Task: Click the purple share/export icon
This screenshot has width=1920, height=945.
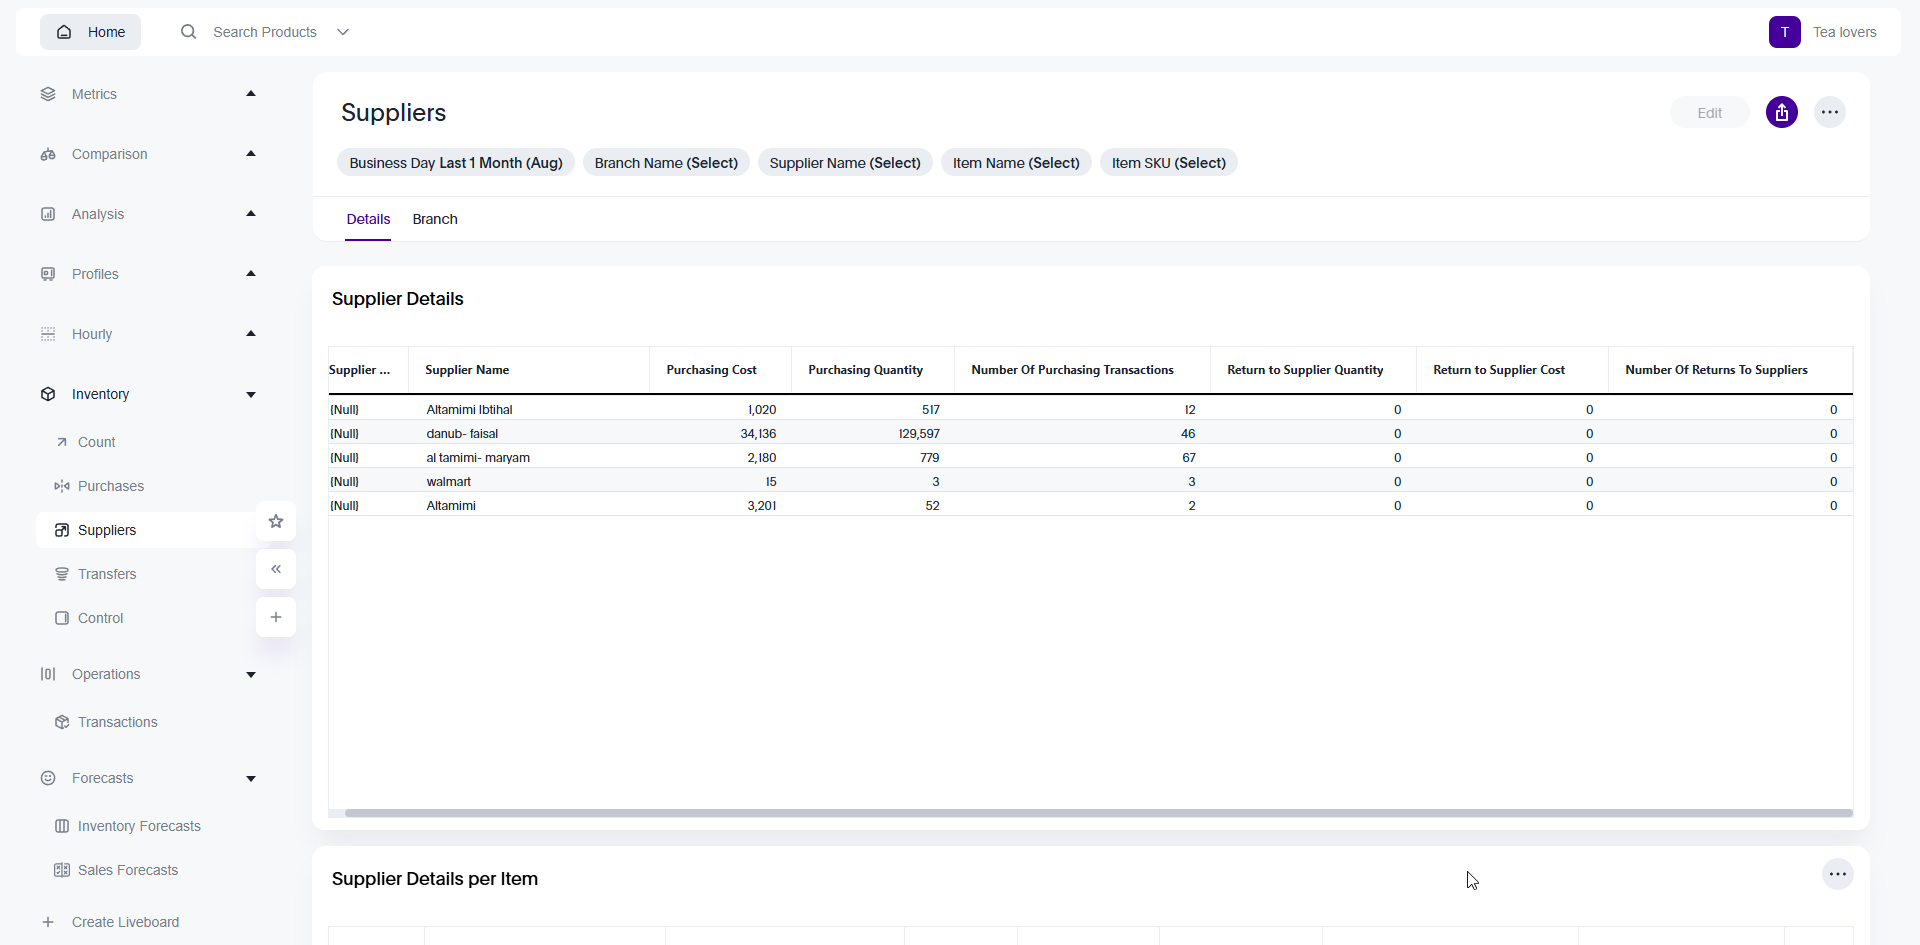Action: click(x=1781, y=113)
